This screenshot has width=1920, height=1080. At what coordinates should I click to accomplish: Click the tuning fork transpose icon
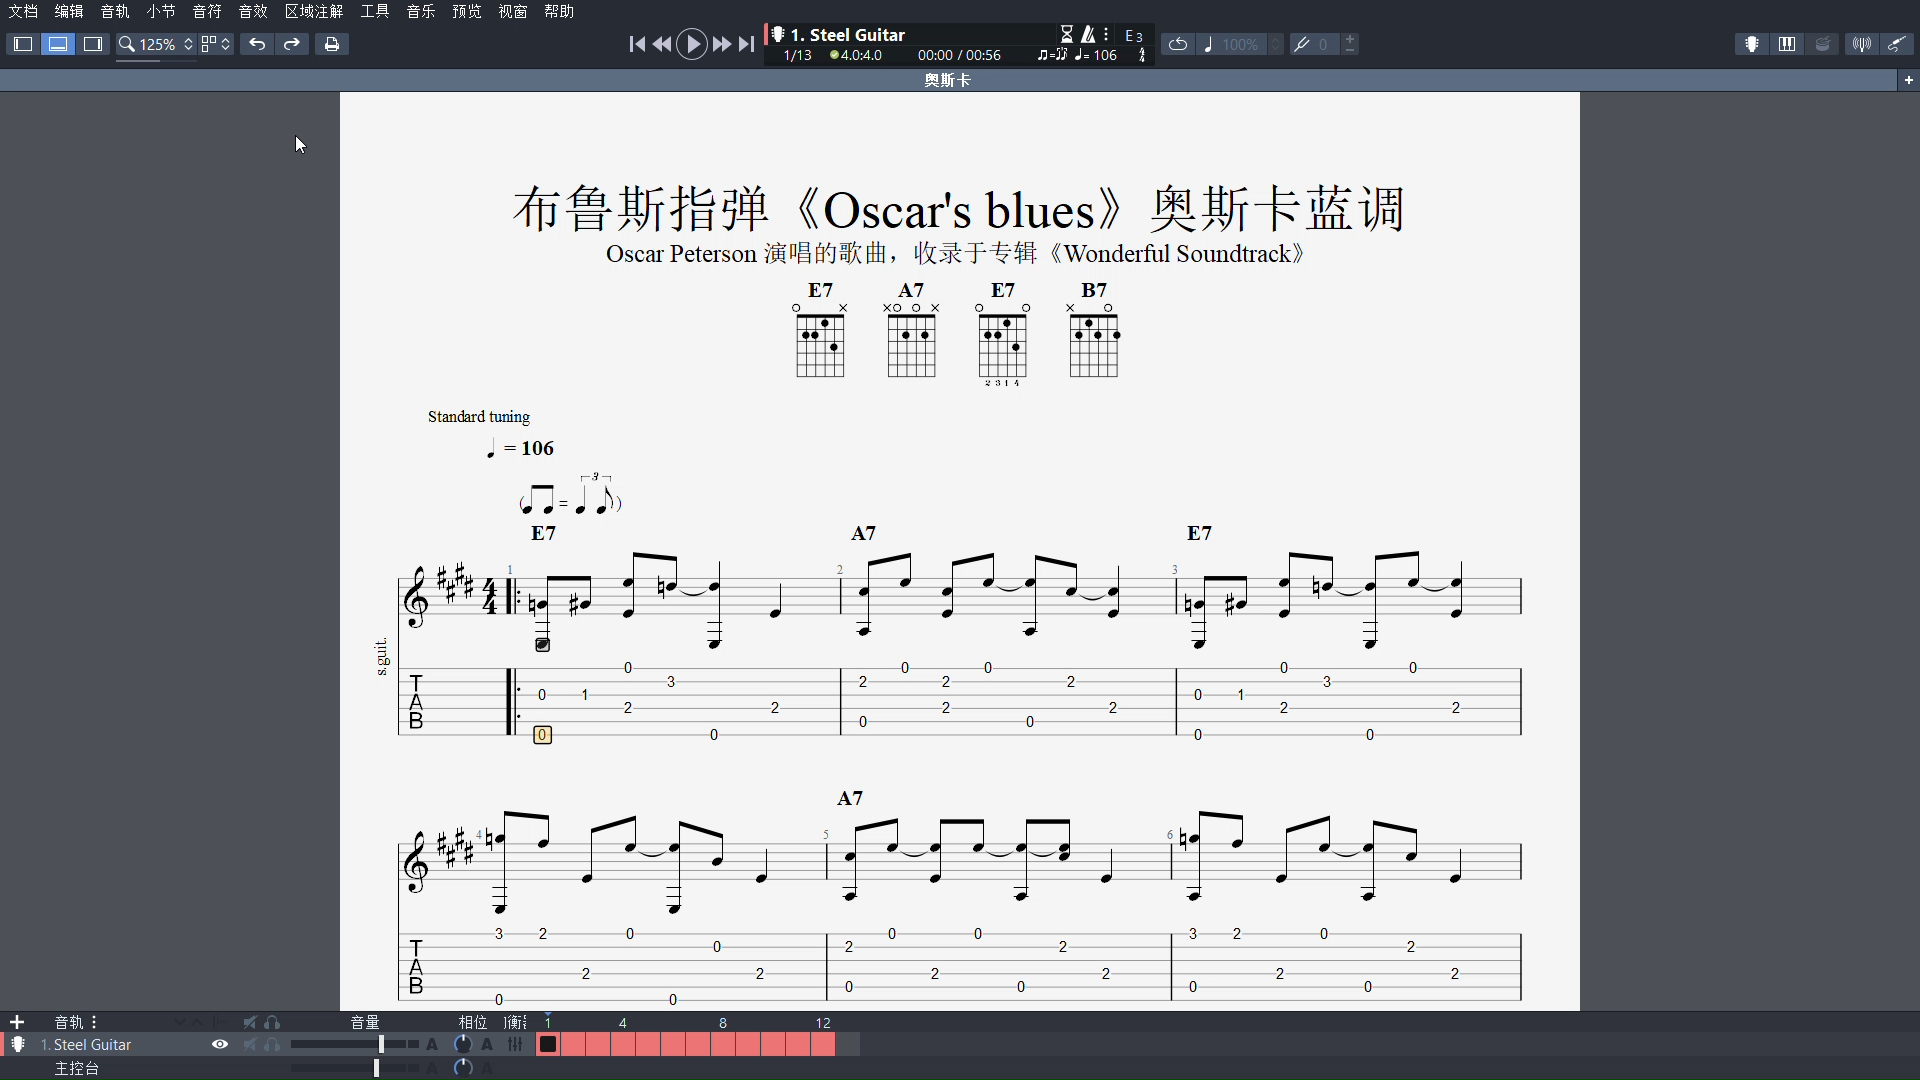point(1301,44)
